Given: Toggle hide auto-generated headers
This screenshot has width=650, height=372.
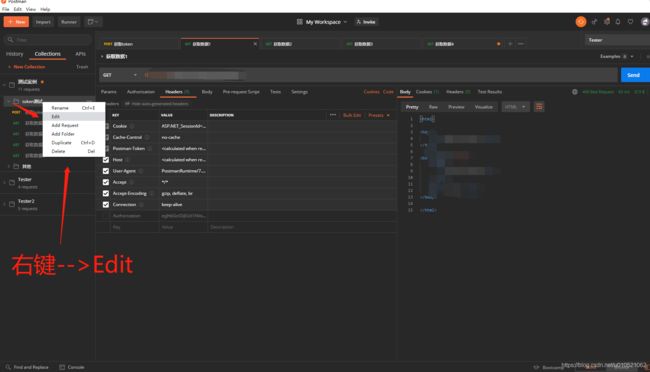Looking at the screenshot, I should coord(157,104).
